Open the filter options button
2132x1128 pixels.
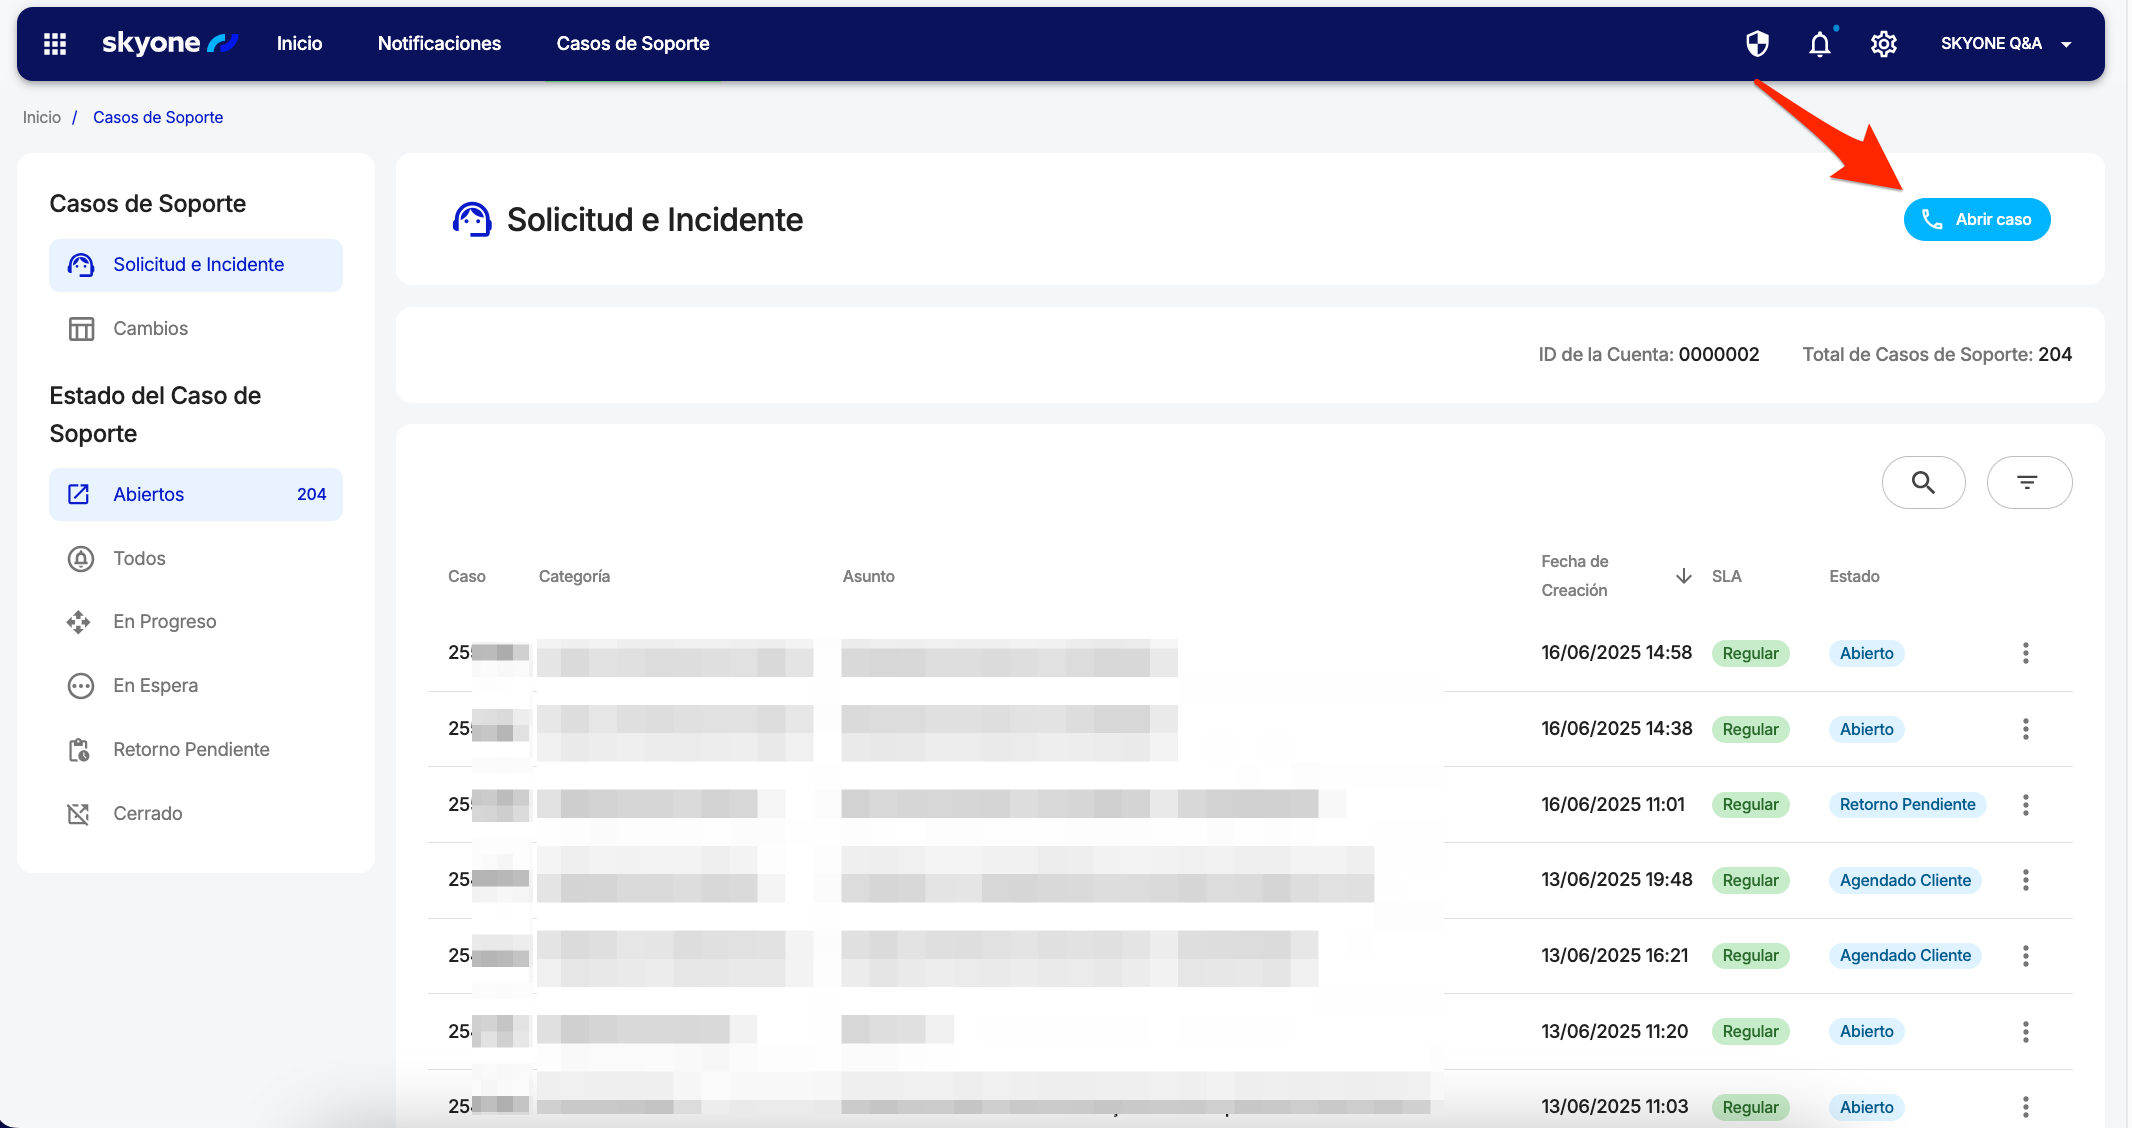[x=2028, y=483]
